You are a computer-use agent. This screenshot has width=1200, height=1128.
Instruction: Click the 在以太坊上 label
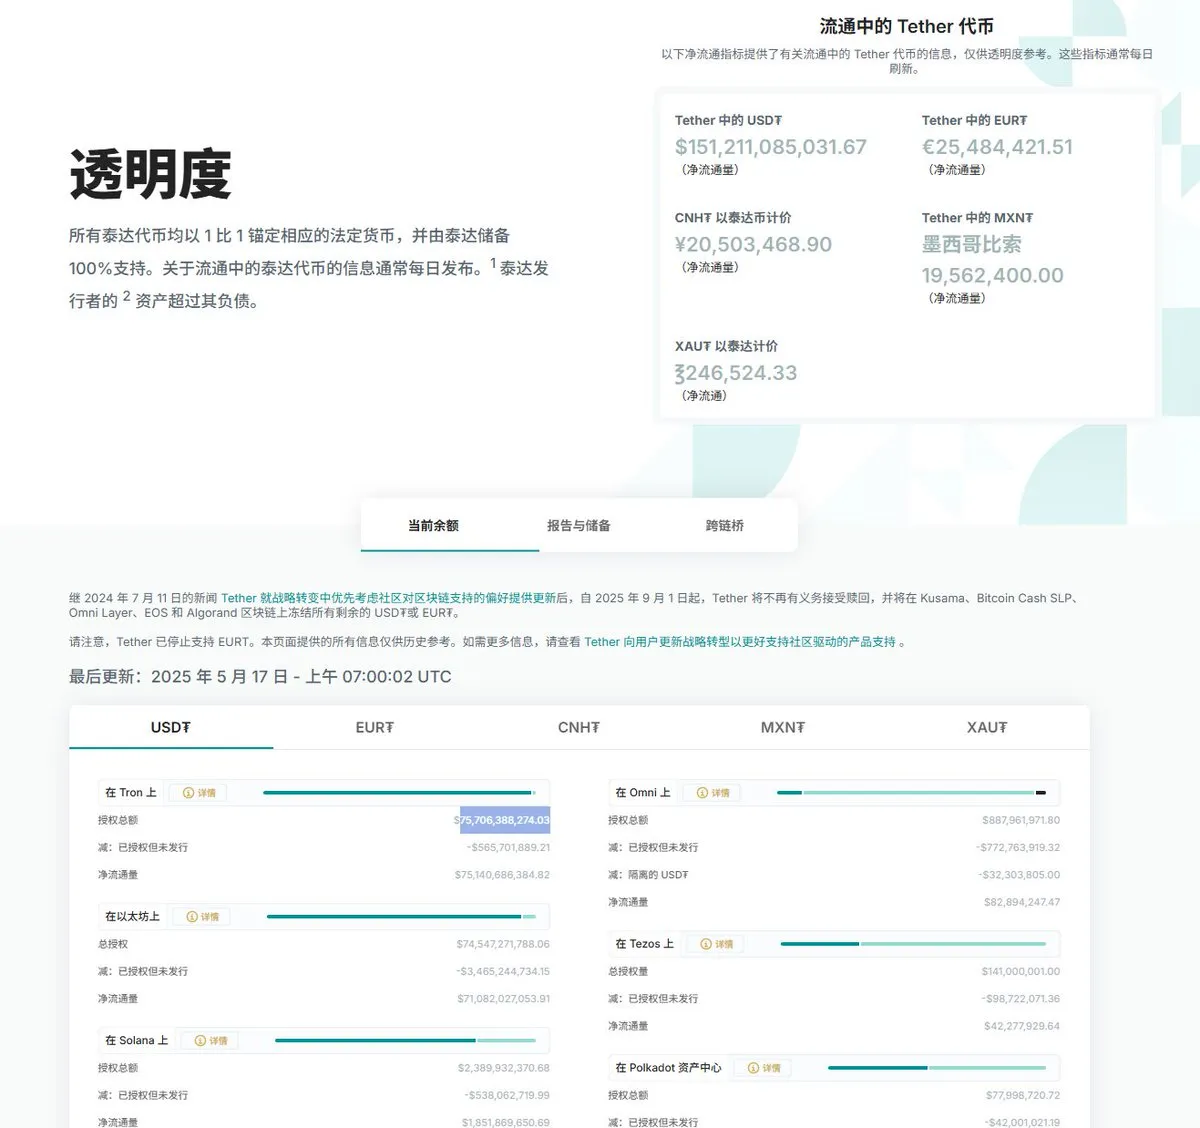(x=133, y=917)
